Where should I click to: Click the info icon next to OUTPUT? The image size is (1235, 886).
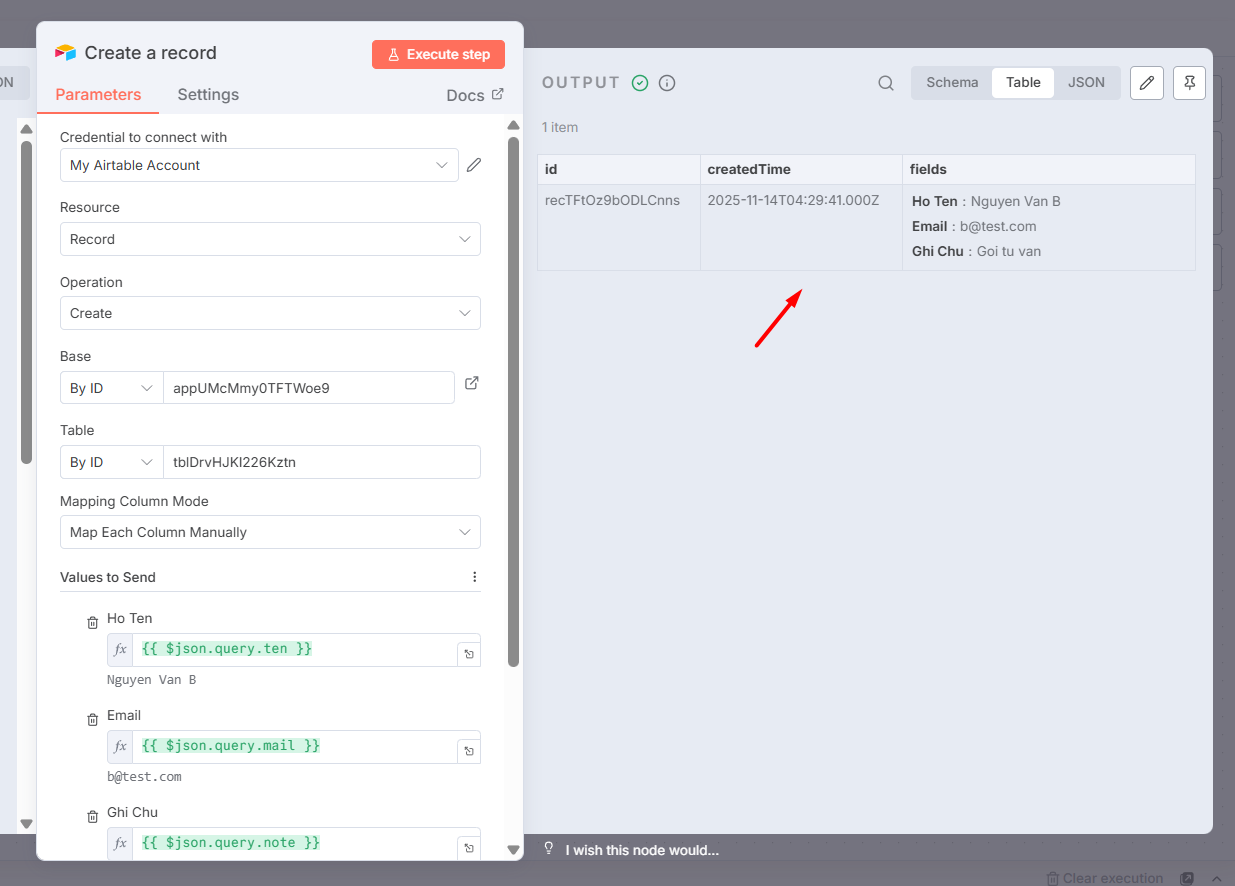coord(667,83)
